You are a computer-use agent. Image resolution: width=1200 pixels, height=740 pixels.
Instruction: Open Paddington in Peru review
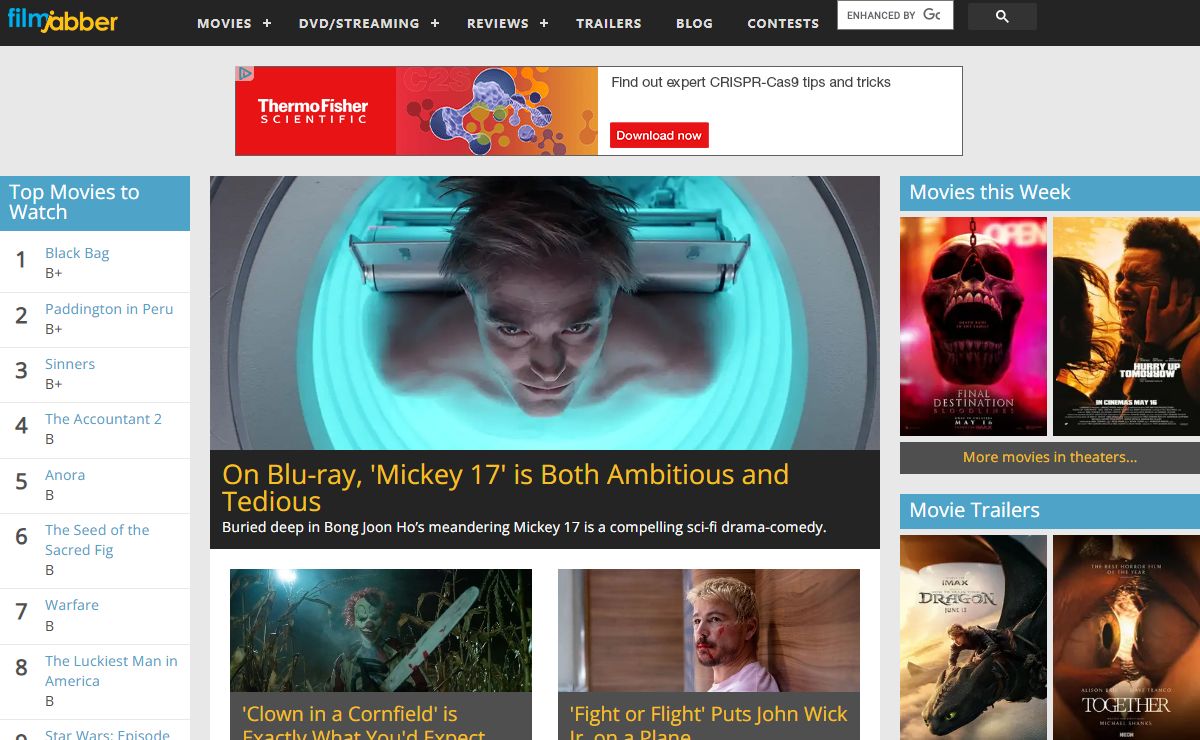109,309
